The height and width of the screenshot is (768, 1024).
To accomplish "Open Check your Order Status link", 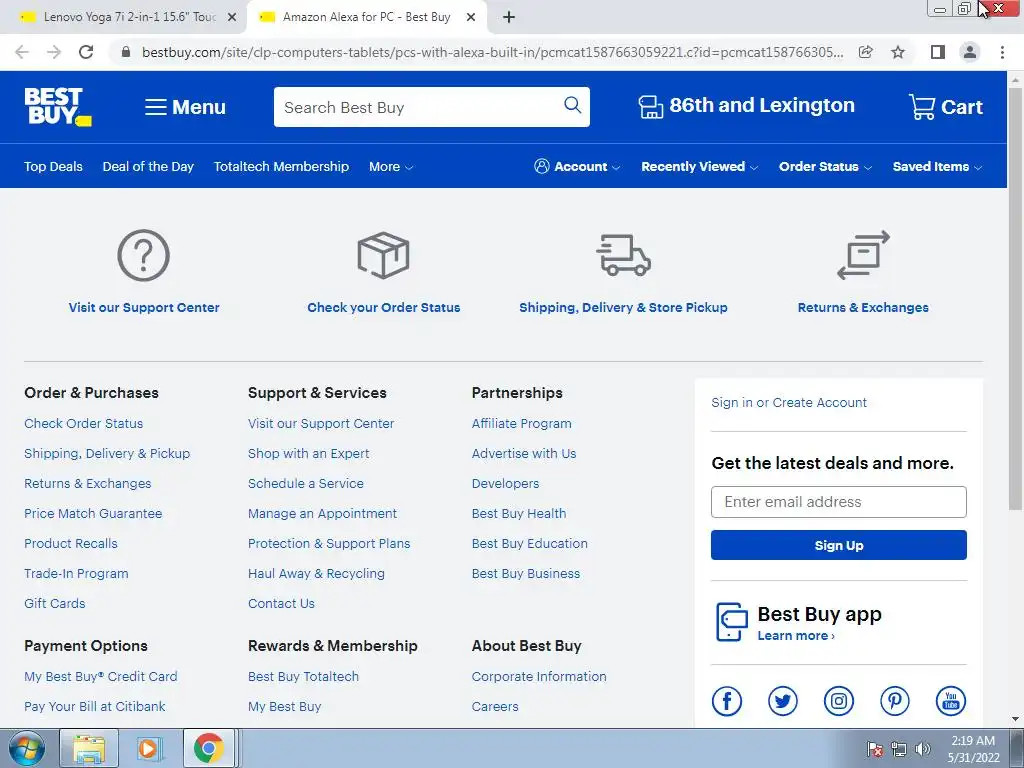I will (383, 308).
